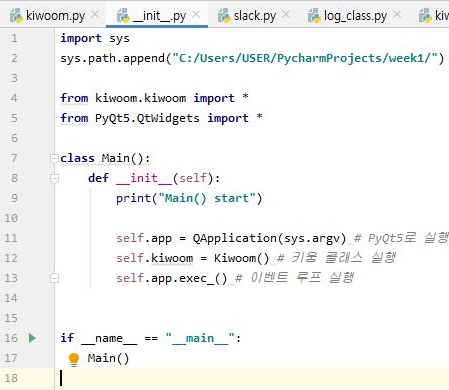Image resolution: width=449 pixels, height=390 pixels.
Task: Click the Python file icon on log_class.py tab
Action: click(x=314, y=16)
